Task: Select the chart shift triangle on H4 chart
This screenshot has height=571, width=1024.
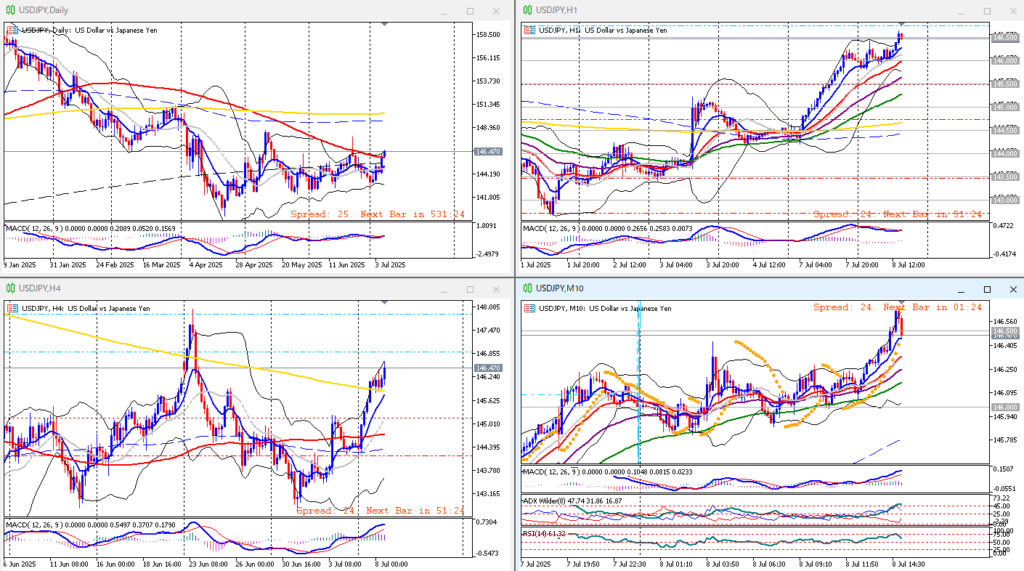Action: 385,302
